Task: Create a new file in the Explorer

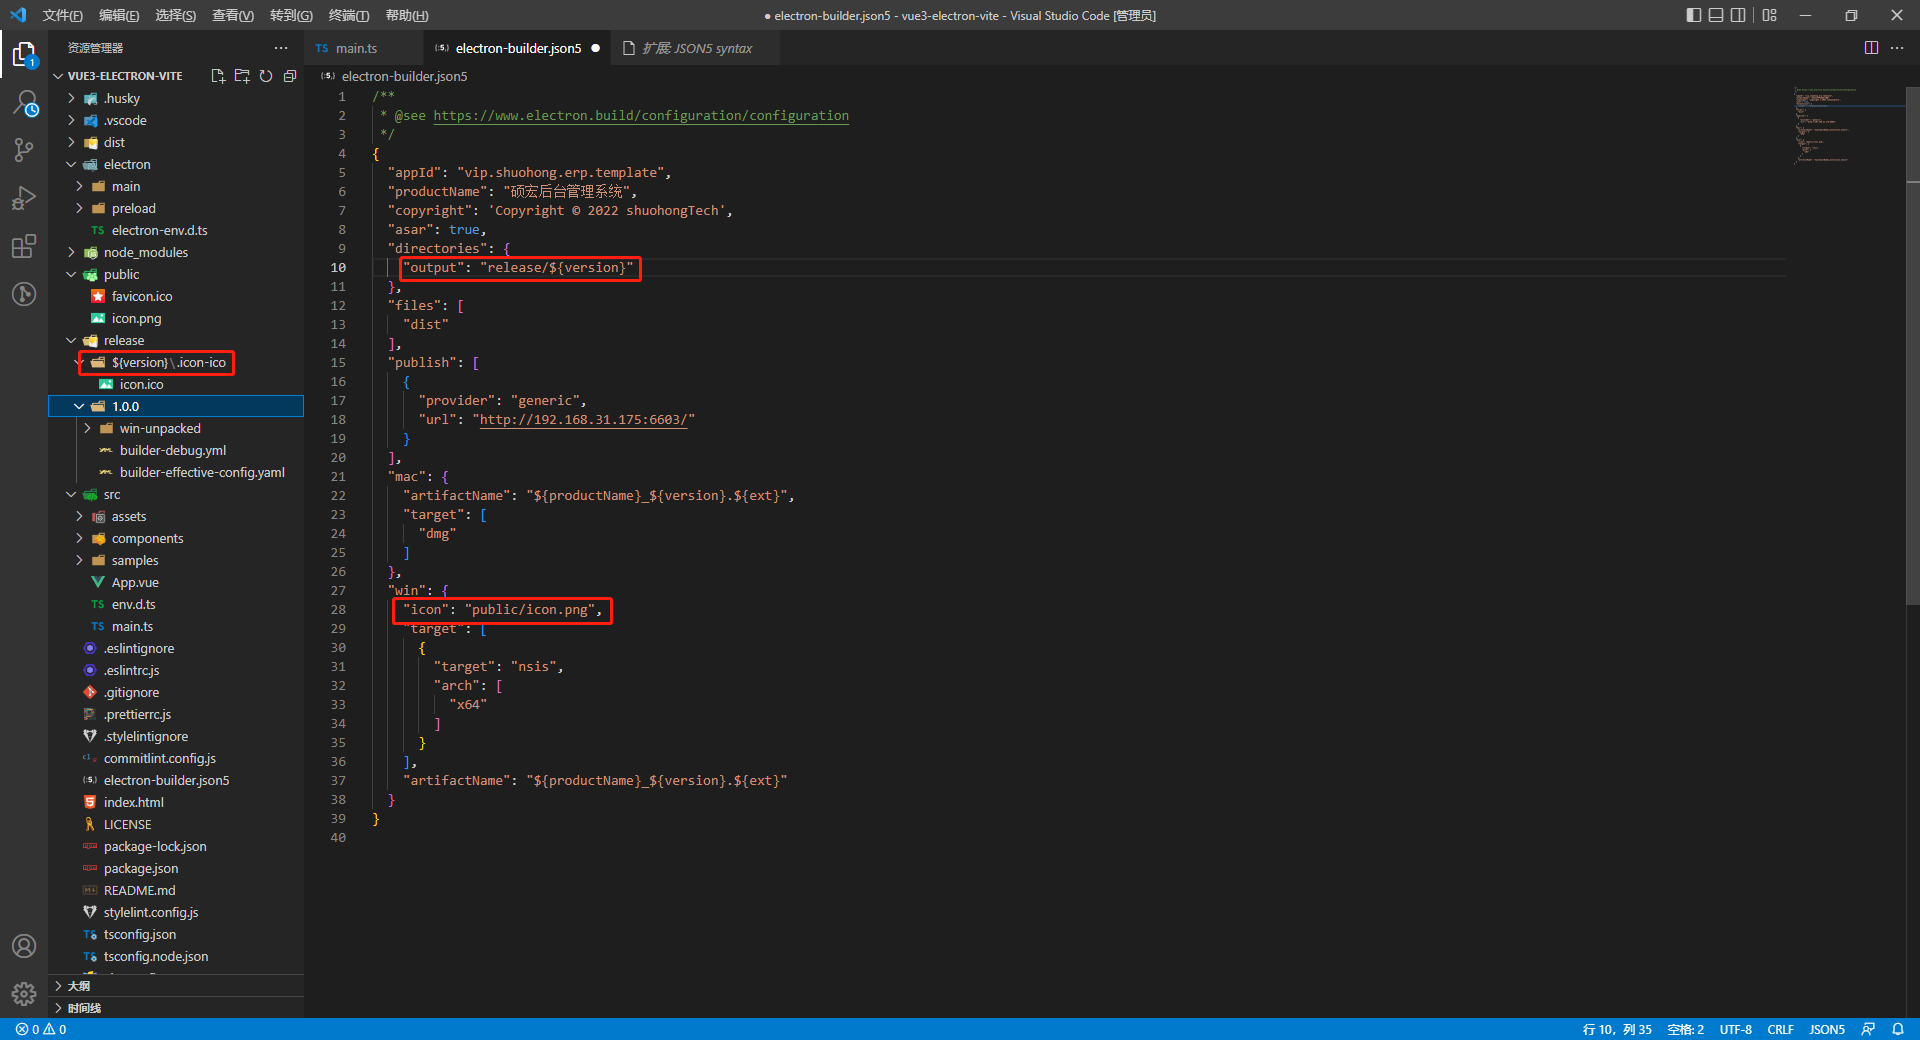Action: point(218,76)
